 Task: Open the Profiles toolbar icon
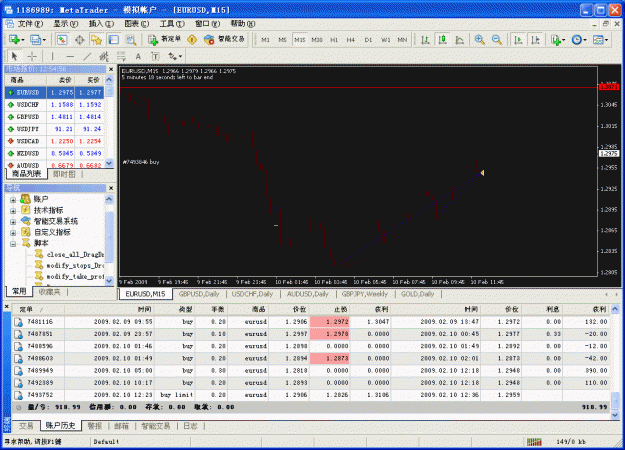pyautogui.click(x=35, y=39)
